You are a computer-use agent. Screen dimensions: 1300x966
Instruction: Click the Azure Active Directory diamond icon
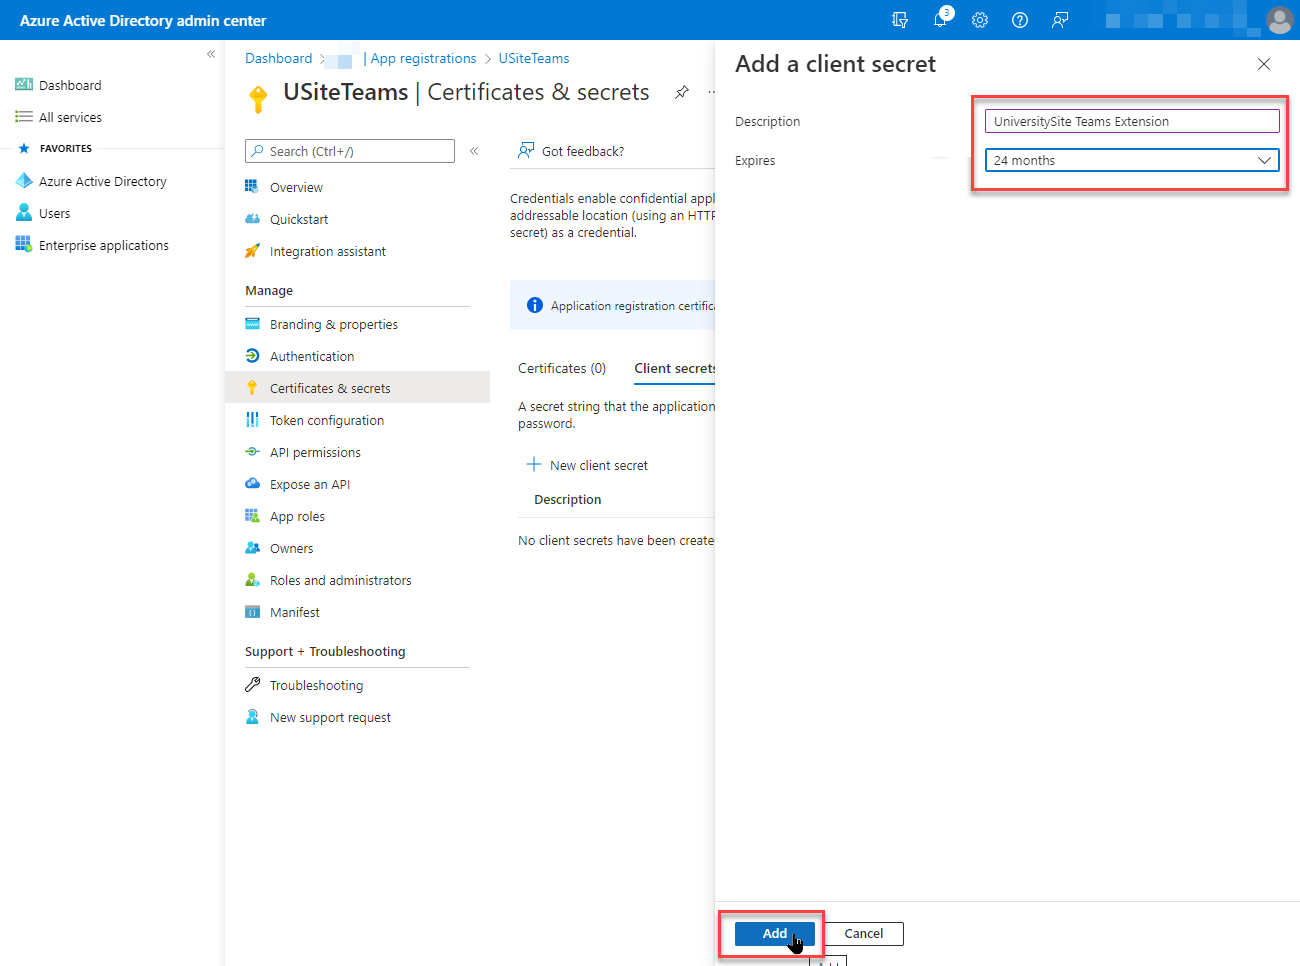[x=24, y=181]
